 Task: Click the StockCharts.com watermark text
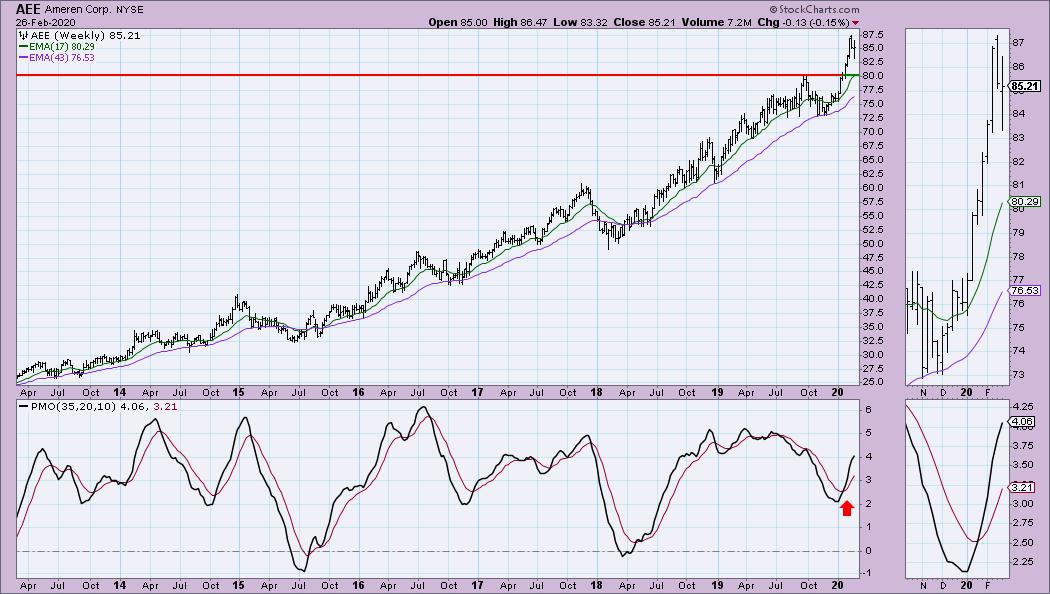(814, 9)
